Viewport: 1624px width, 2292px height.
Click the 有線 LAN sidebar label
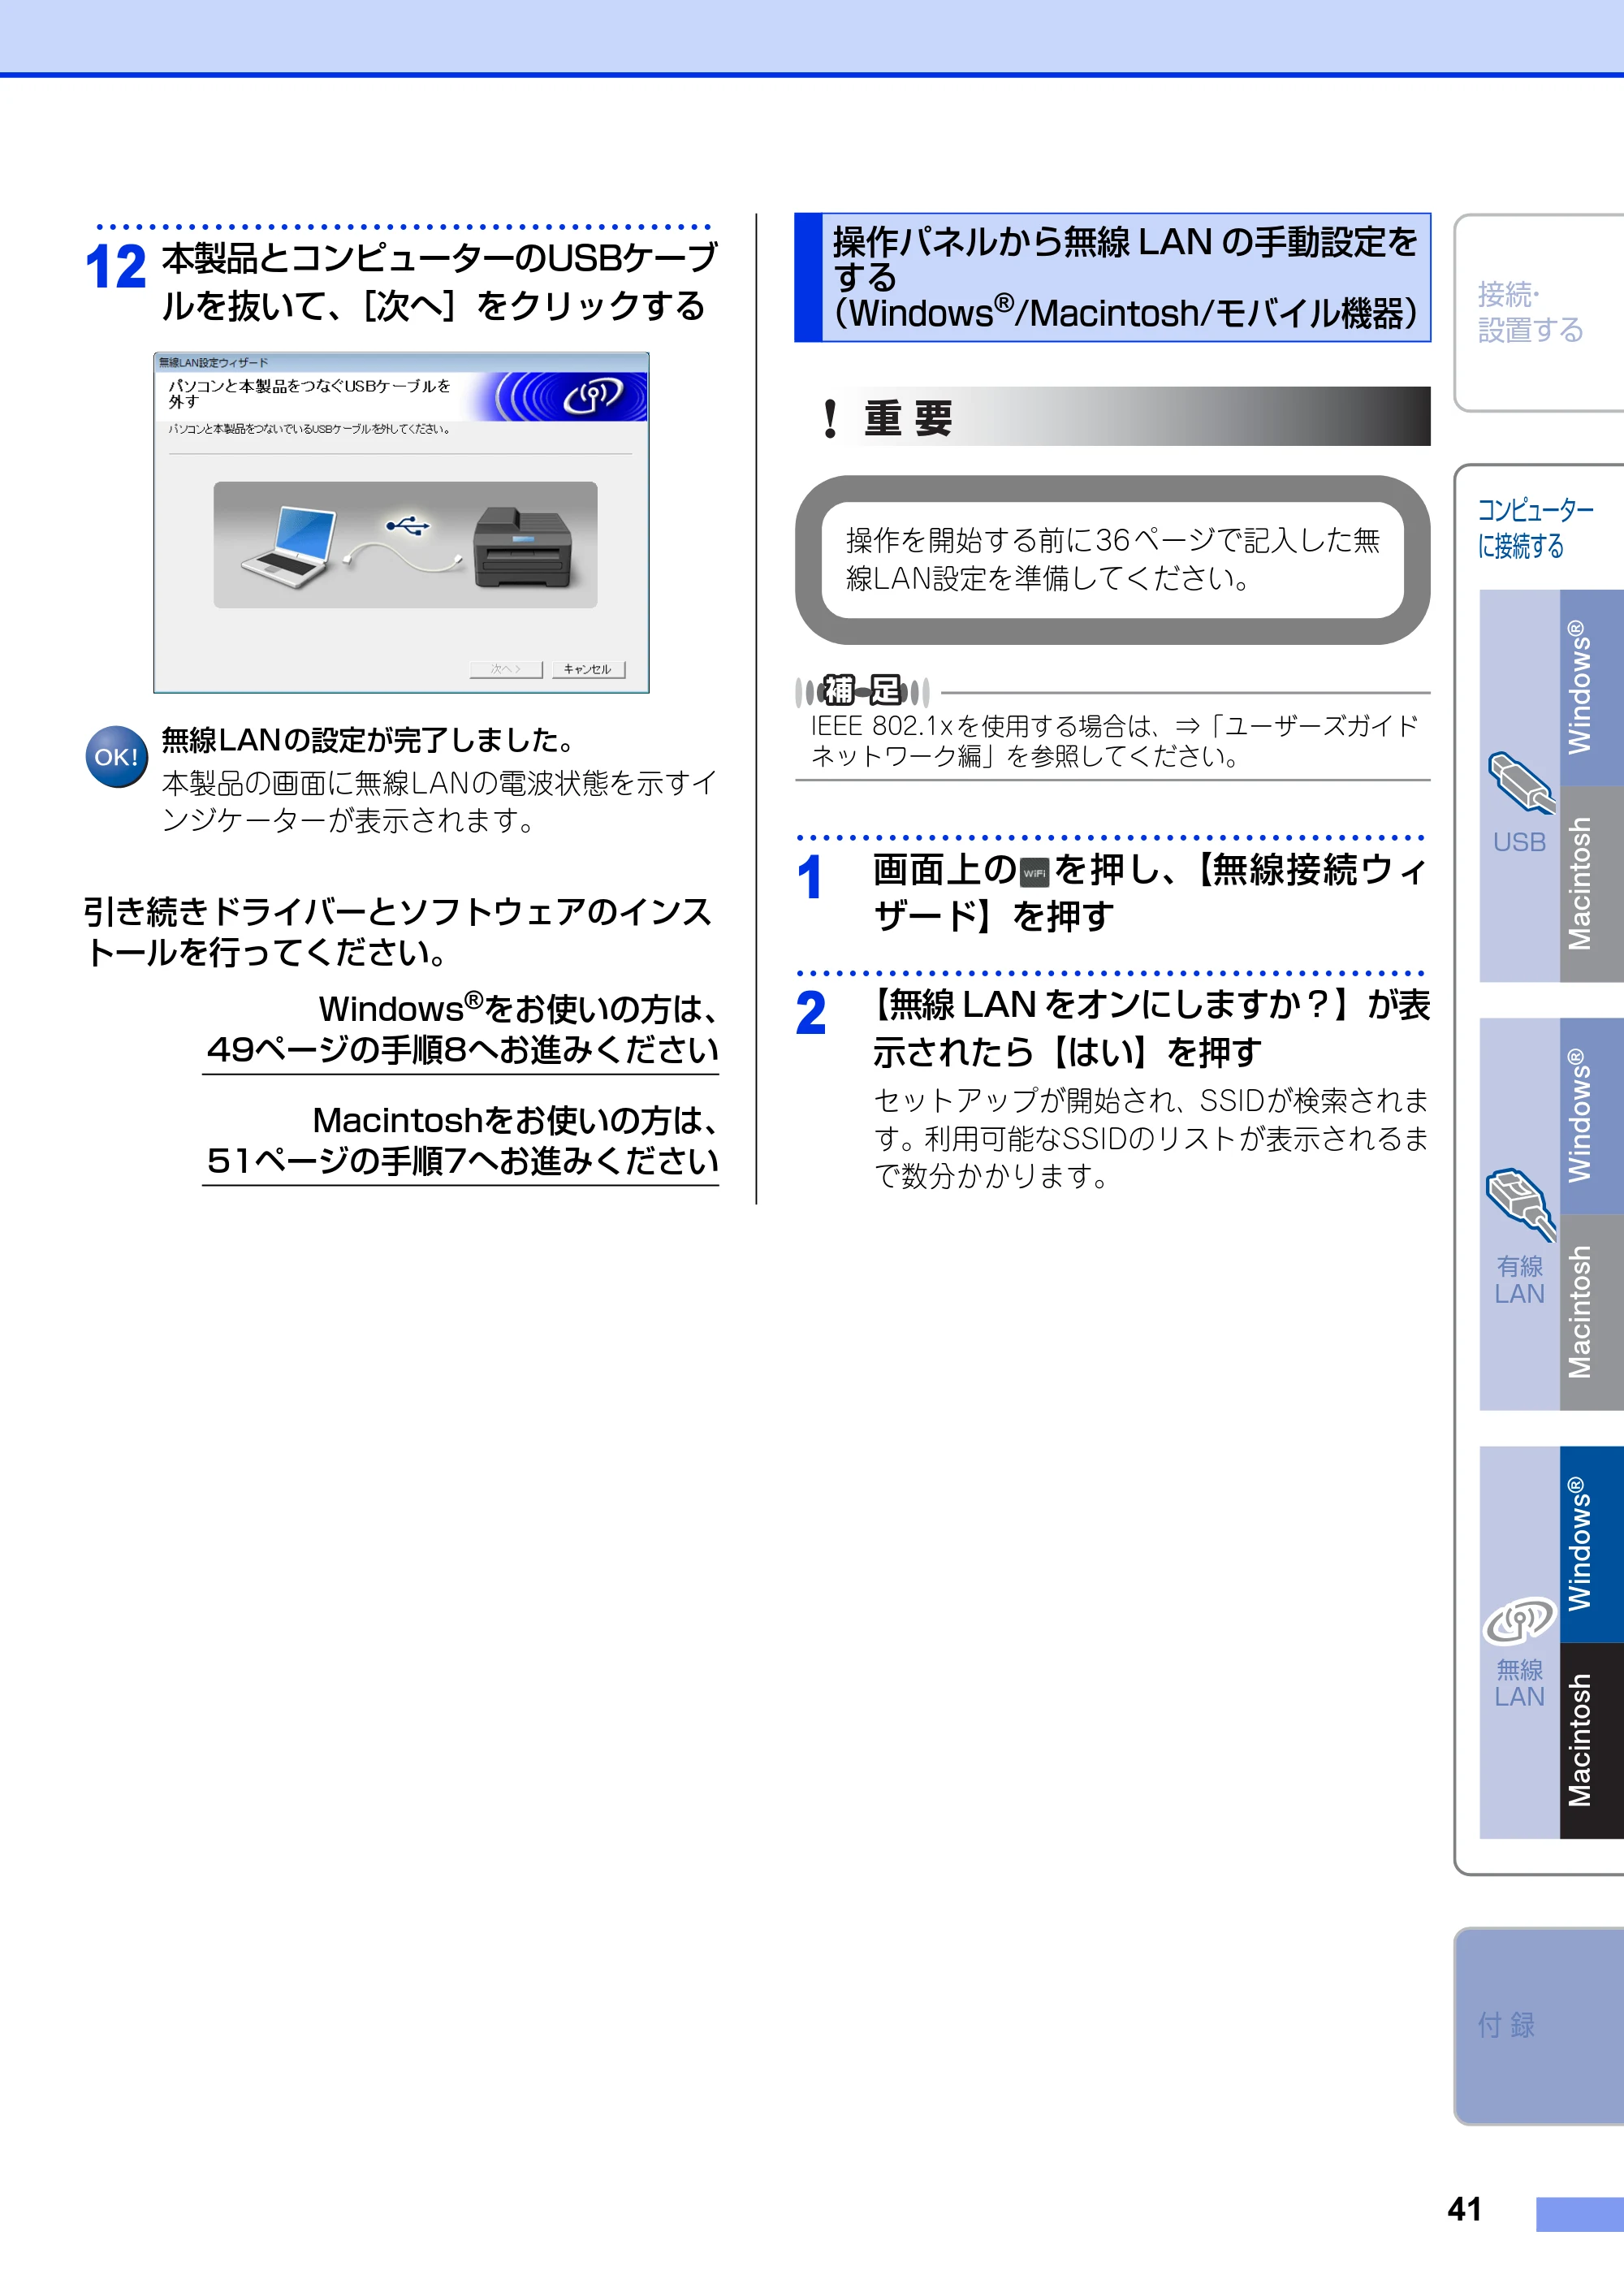1519,1280
